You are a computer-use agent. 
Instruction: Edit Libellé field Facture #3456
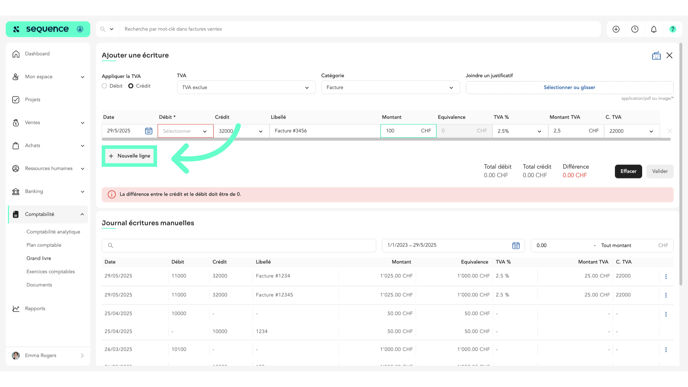point(325,131)
